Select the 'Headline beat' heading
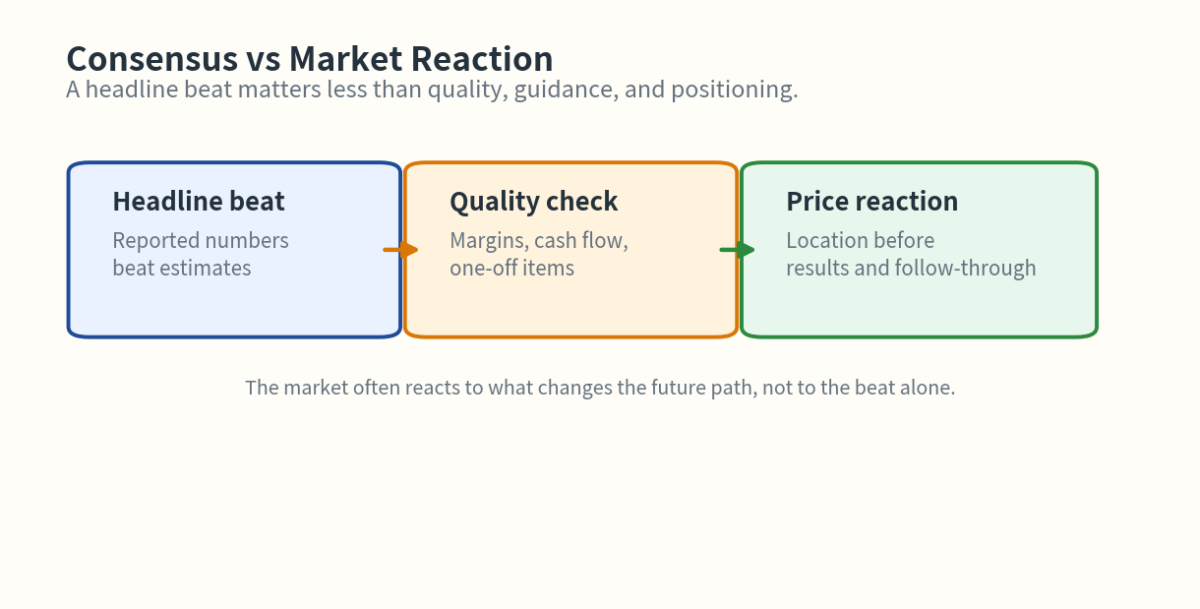The height and width of the screenshot is (609, 1200). click(198, 202)
